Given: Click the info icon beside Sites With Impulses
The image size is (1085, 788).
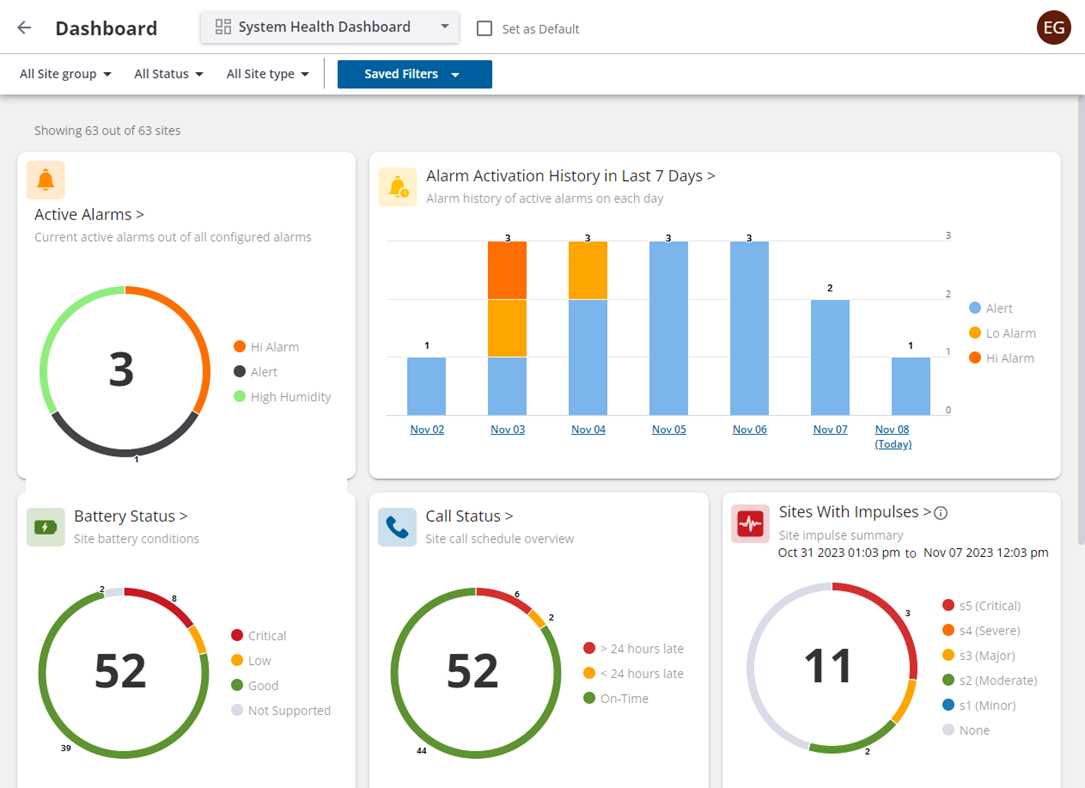Looking at the screenshot, I should pos(940,513).
